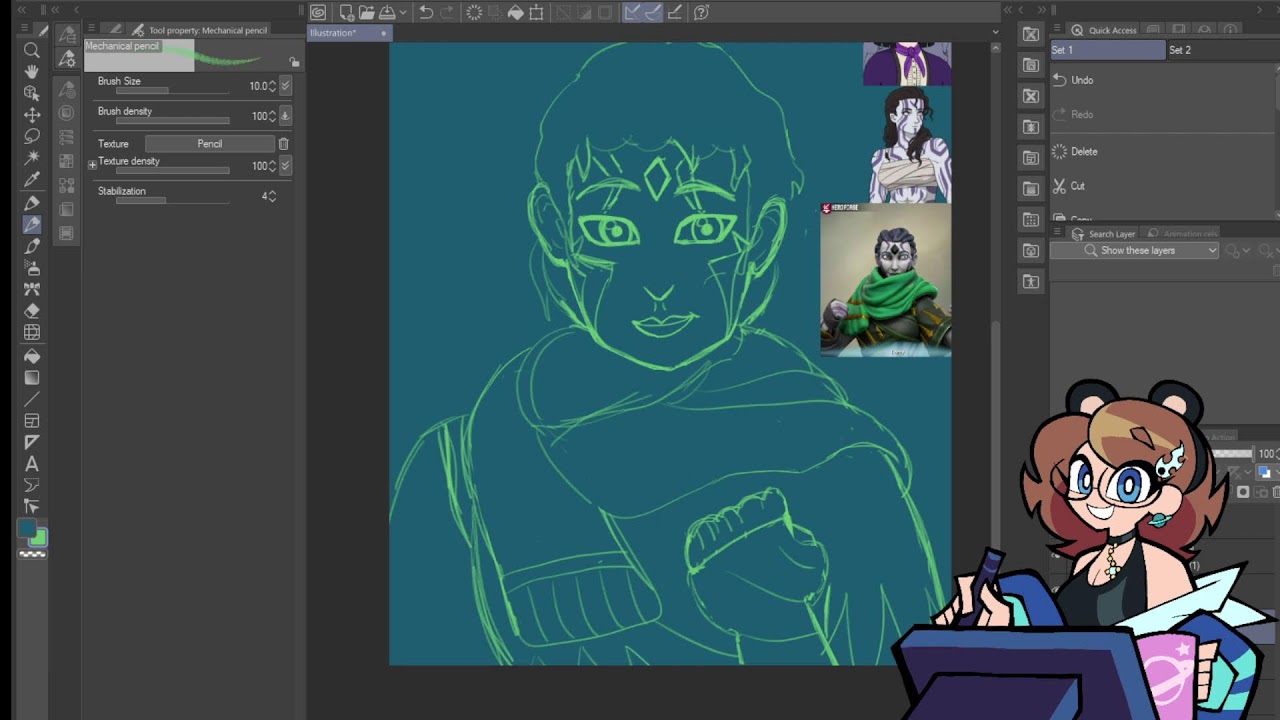1280x720 pixels.
Task: Select the Pen tool
Action: click(32, 203)
